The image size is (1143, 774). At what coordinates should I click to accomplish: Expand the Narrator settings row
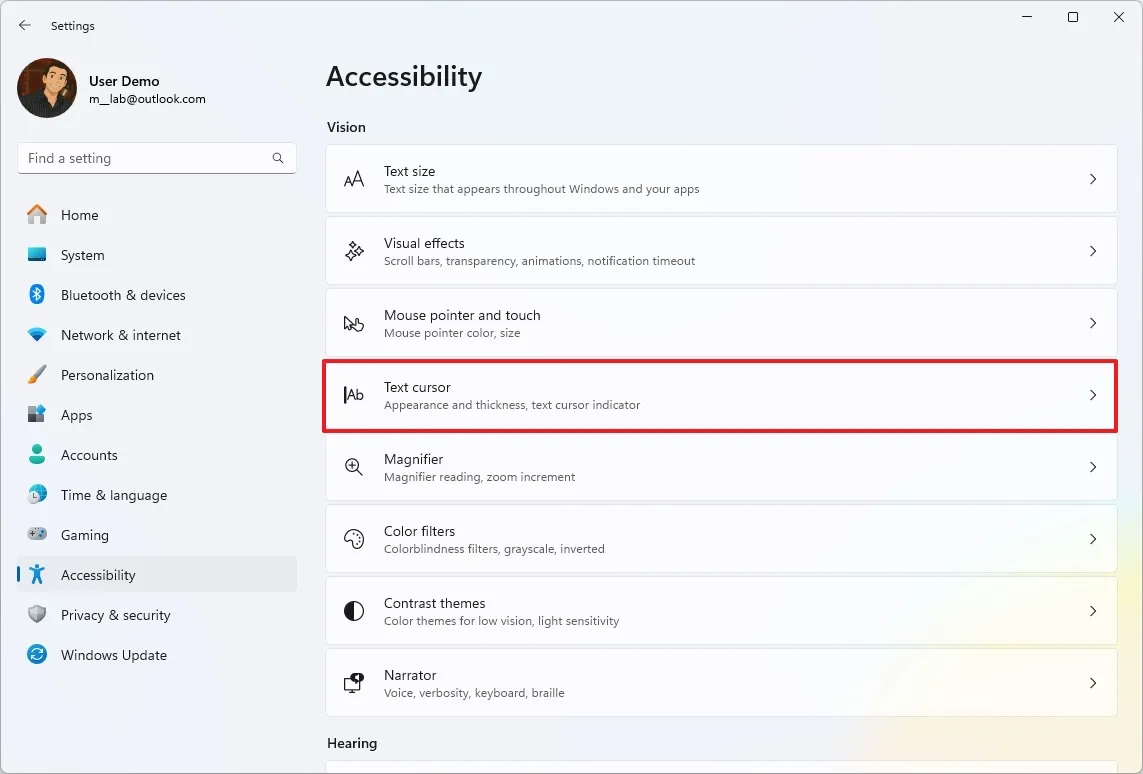point(1092,683)
